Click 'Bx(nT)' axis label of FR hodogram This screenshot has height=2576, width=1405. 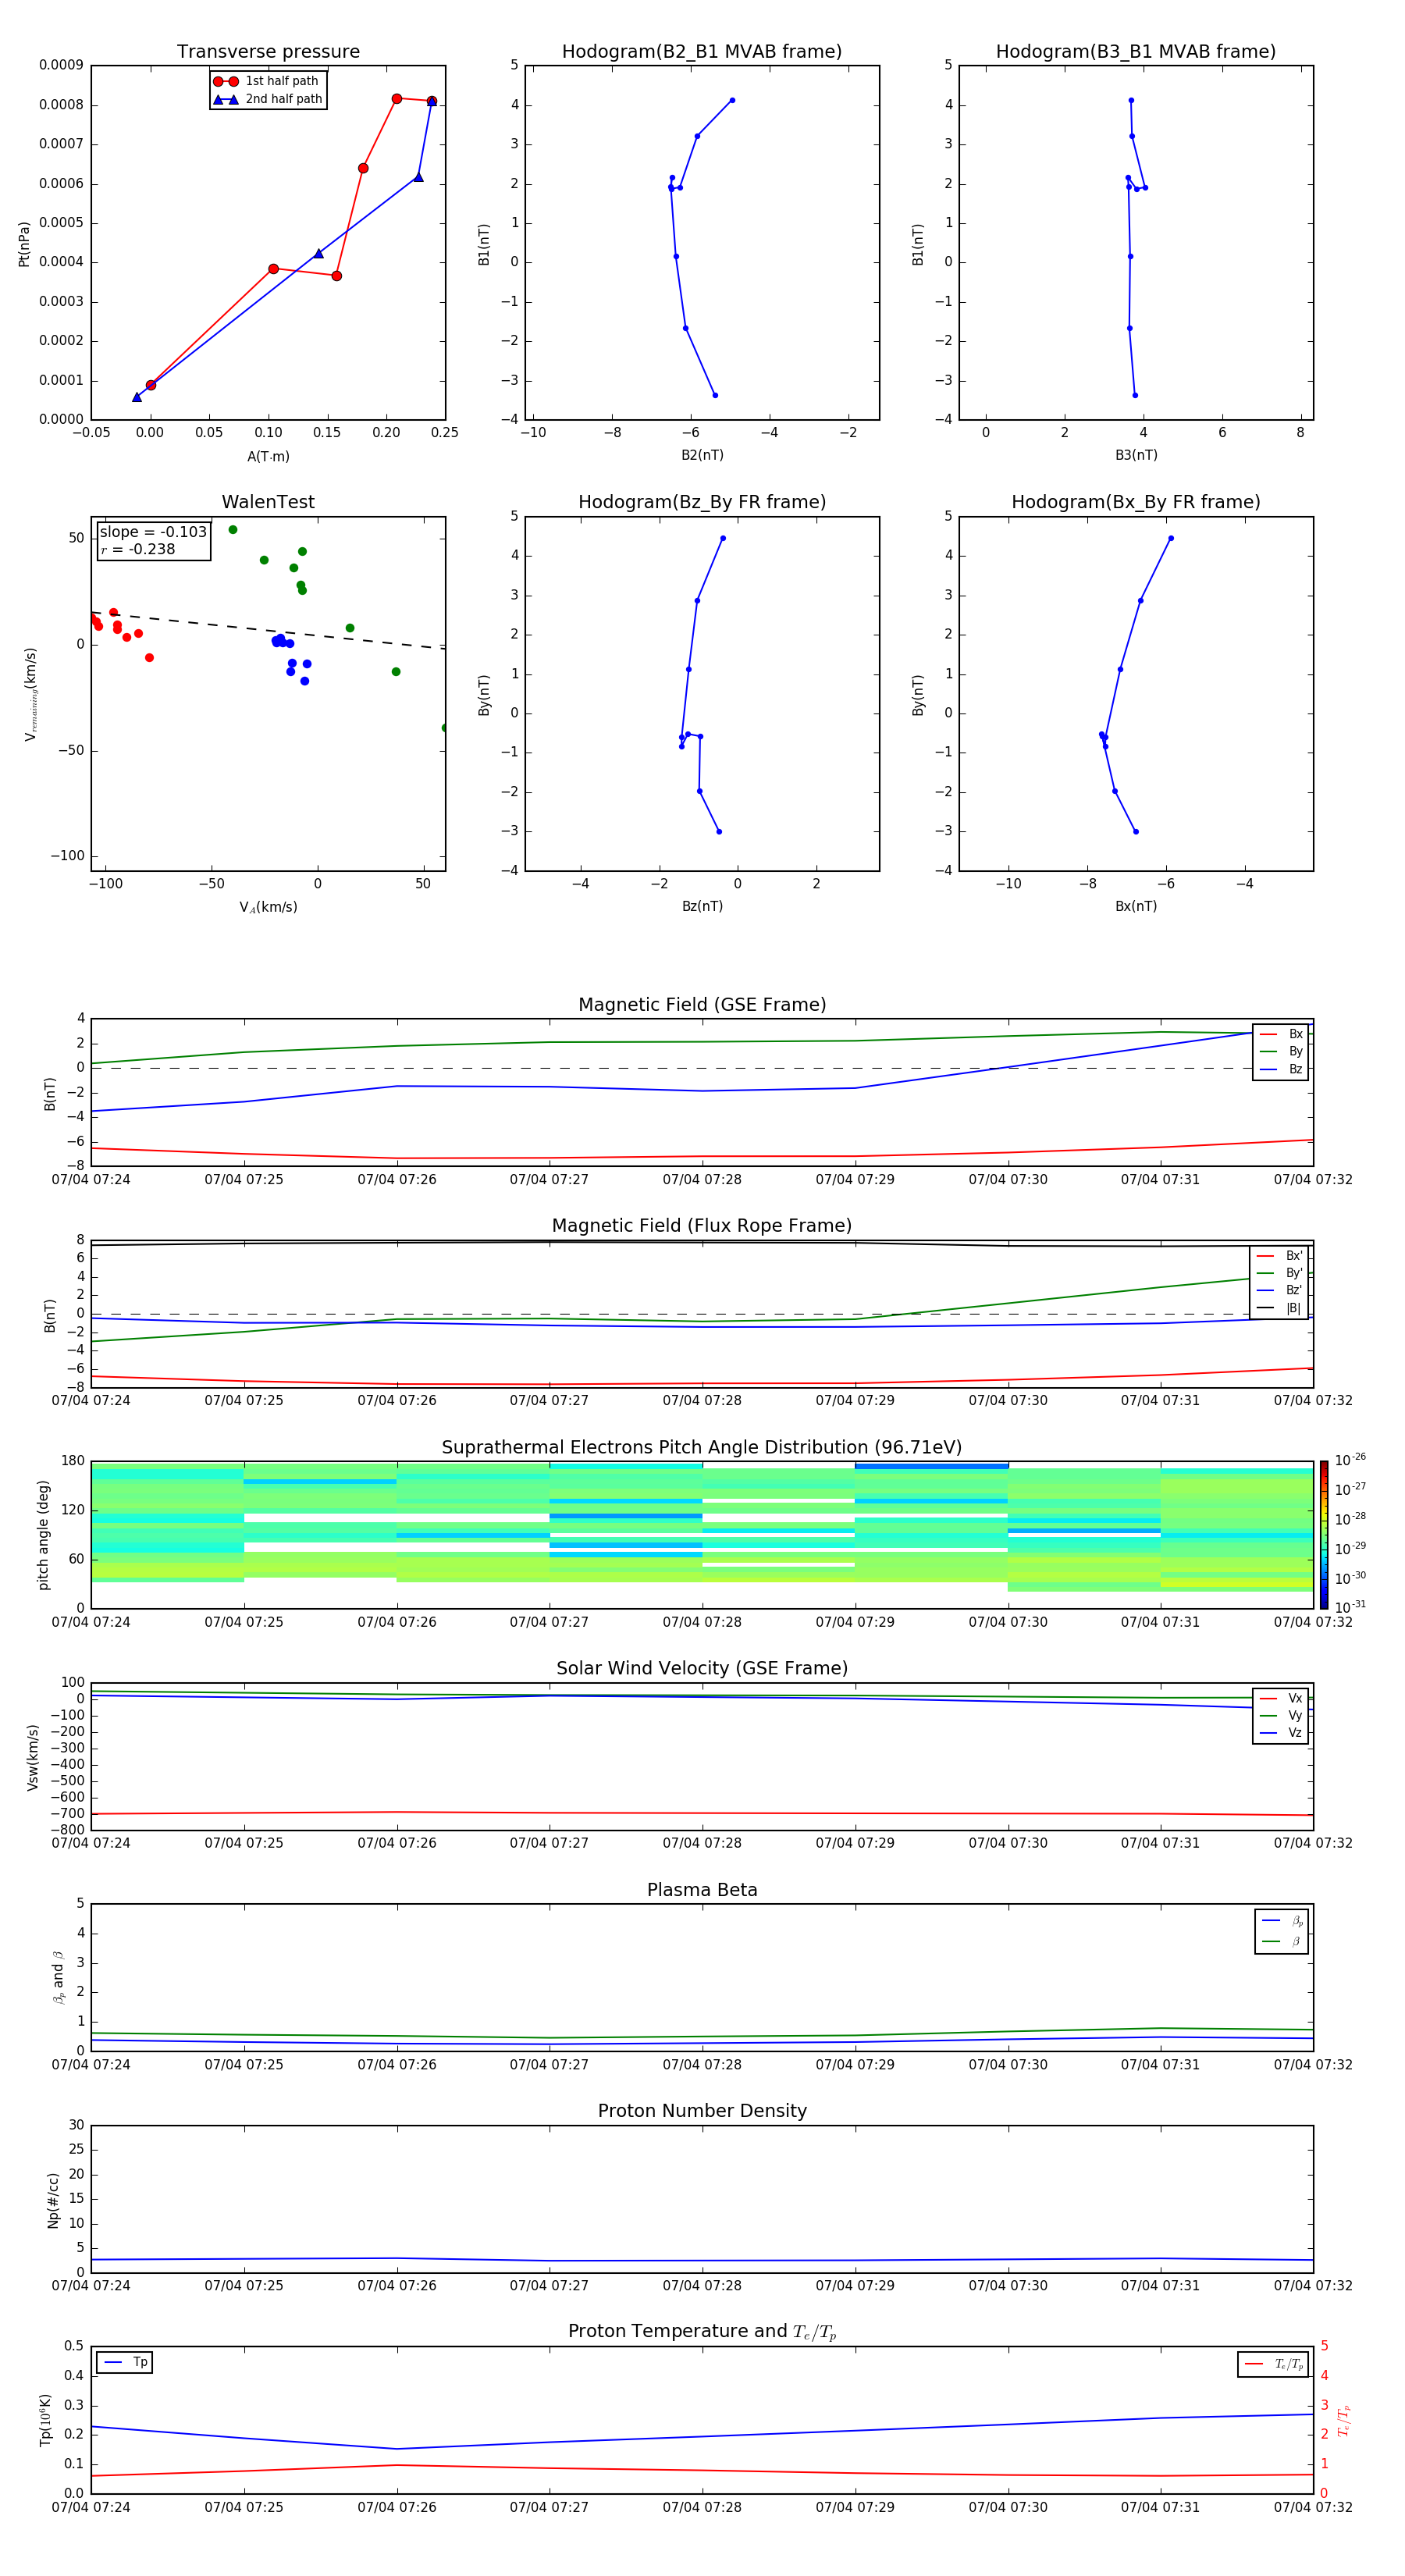tap(1136, 906)
